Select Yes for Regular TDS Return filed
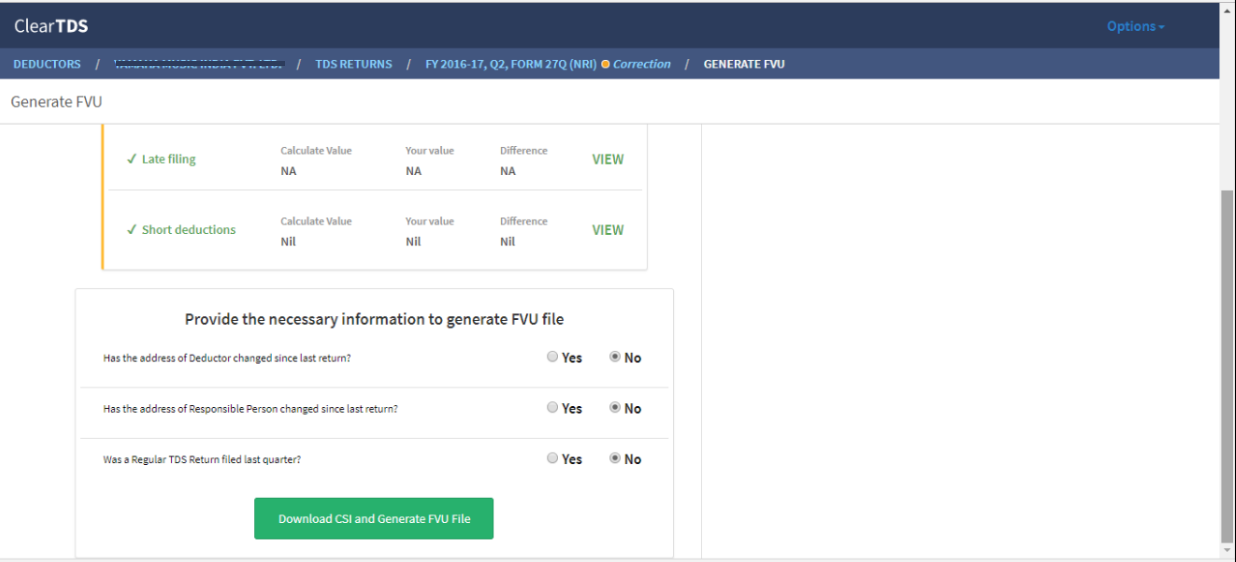Screen dimensions: 1236x562 [553, 459]
